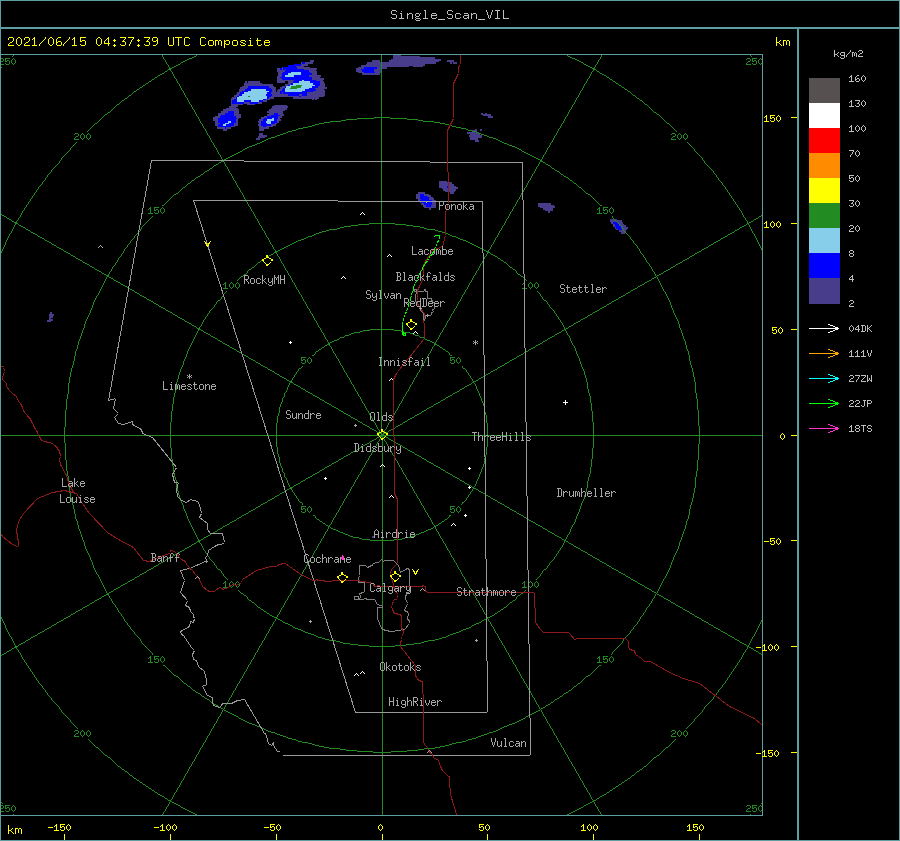Click the radar center diamond near Olds
Viewport: 900px width, 841px height.
tap(382, 435)
